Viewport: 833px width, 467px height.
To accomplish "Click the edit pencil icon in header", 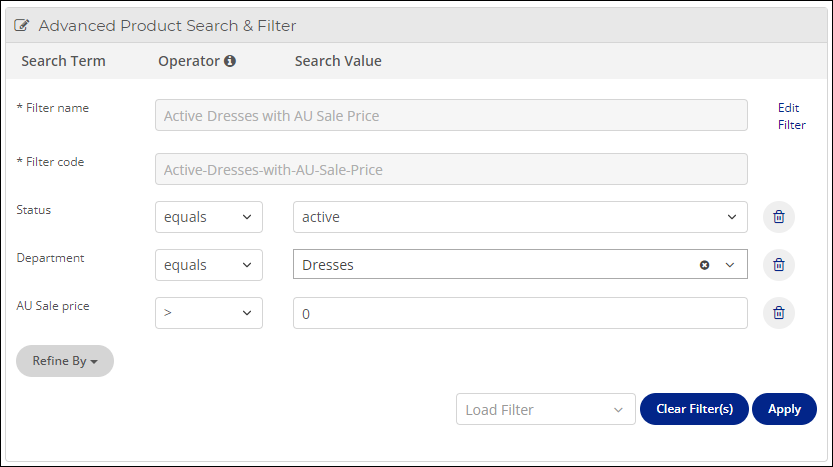I will click(21, 25).
